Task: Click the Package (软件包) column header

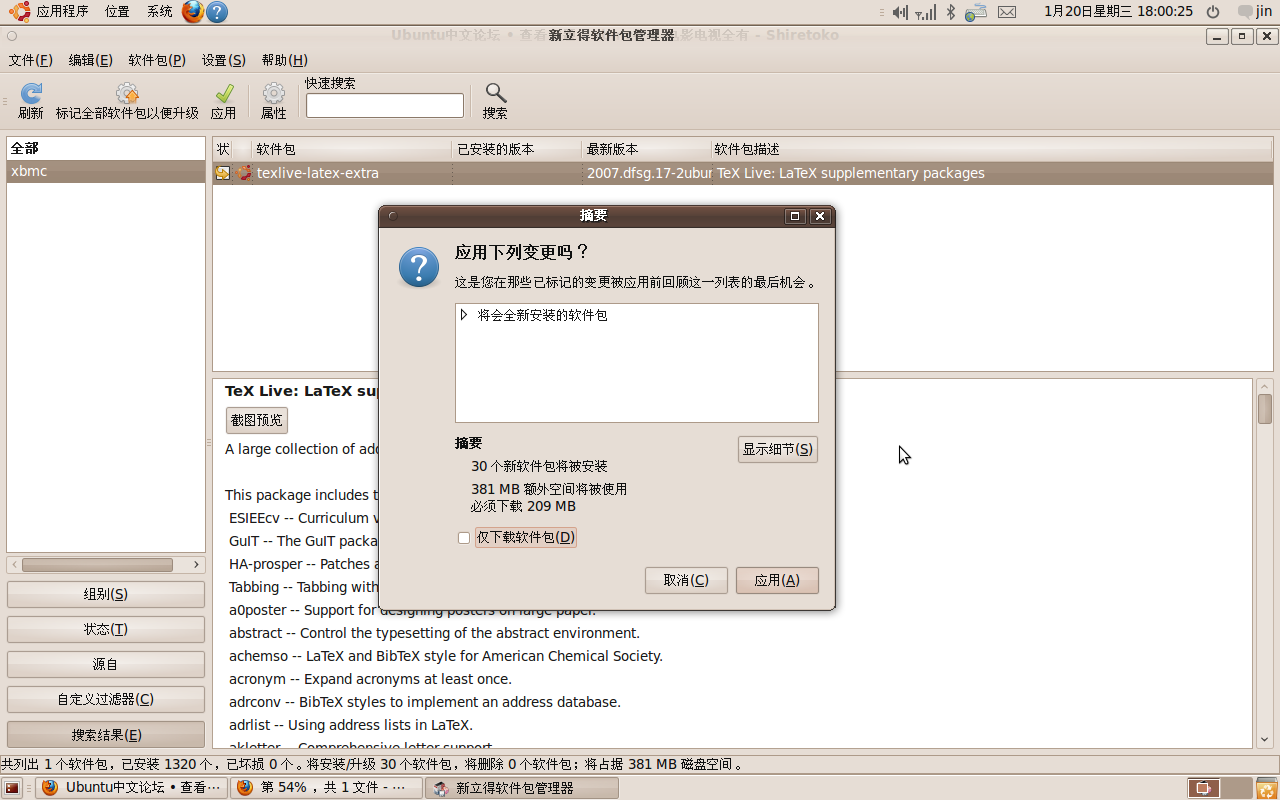Action: (x=352, y=149)
